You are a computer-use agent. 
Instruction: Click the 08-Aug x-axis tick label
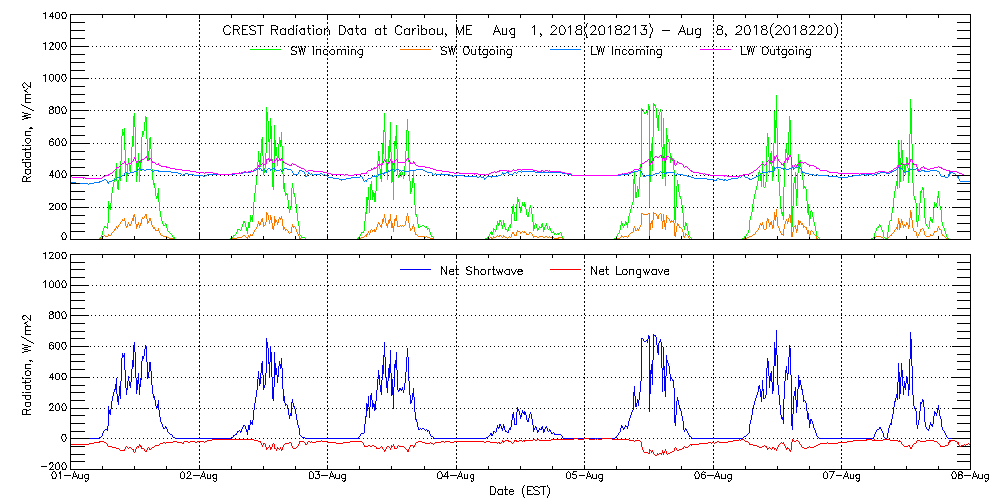pyautogui.click(x=971, y=476)
